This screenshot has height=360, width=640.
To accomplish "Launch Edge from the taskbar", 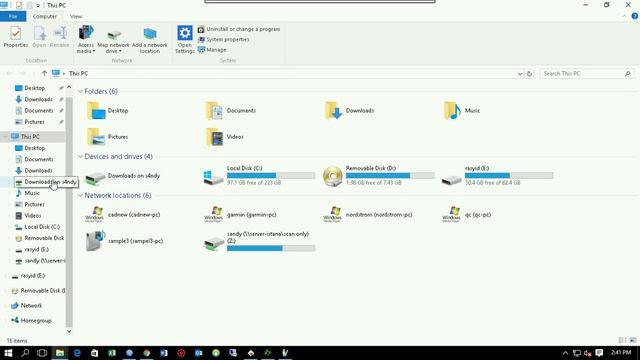I will pyautogui.click(x=77, y=353).
